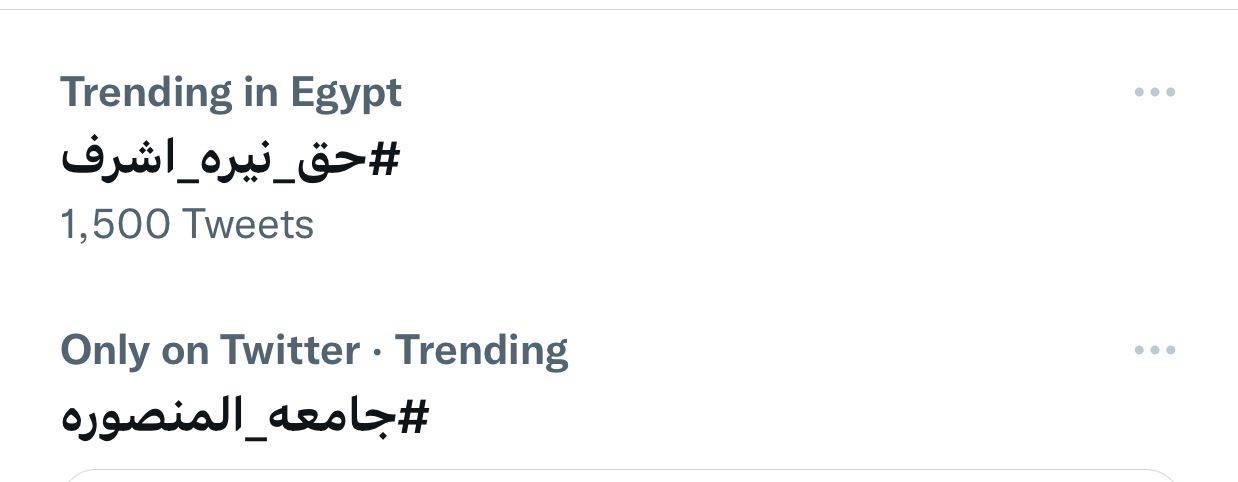
Task: Click the word "Egypt" in the trend header
Action: 346,93
